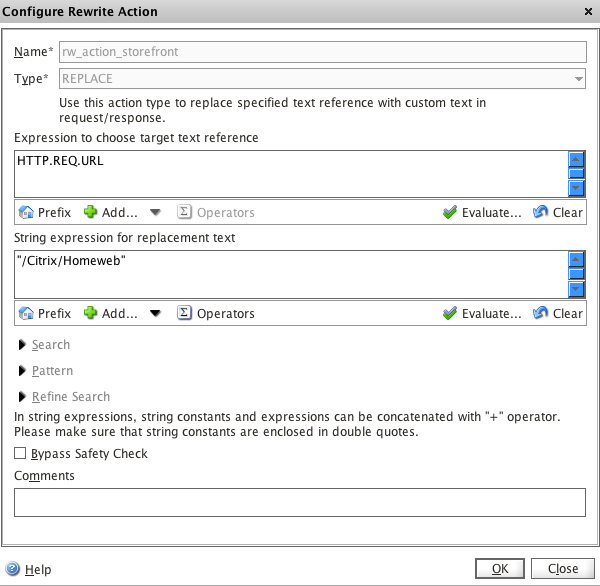Click green plus Add icon under target expression

pos(90,212)
